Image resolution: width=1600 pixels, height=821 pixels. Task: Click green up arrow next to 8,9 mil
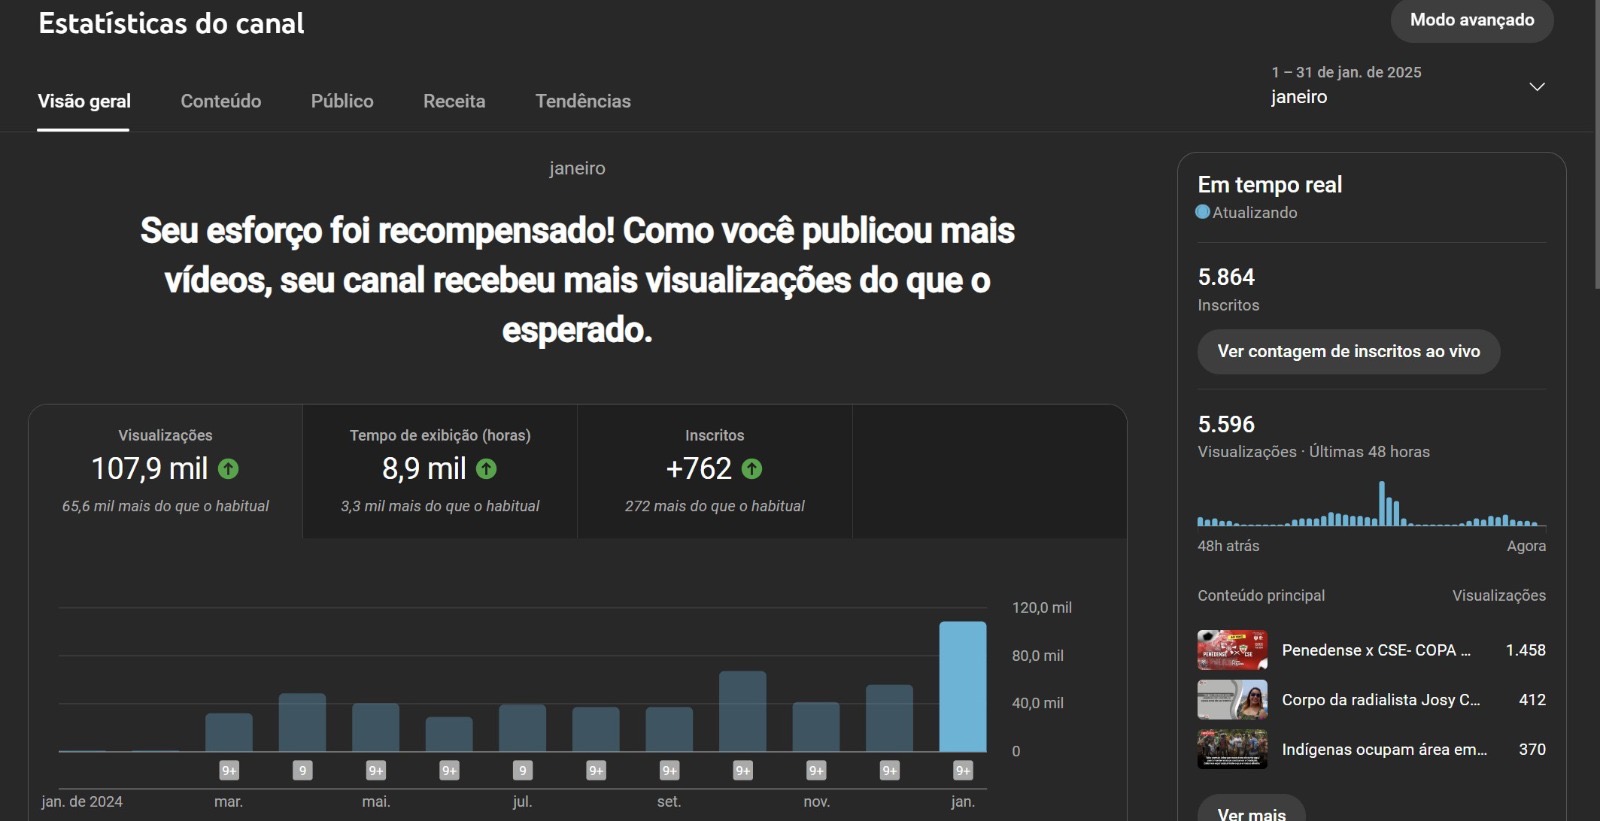click(486, 469)
